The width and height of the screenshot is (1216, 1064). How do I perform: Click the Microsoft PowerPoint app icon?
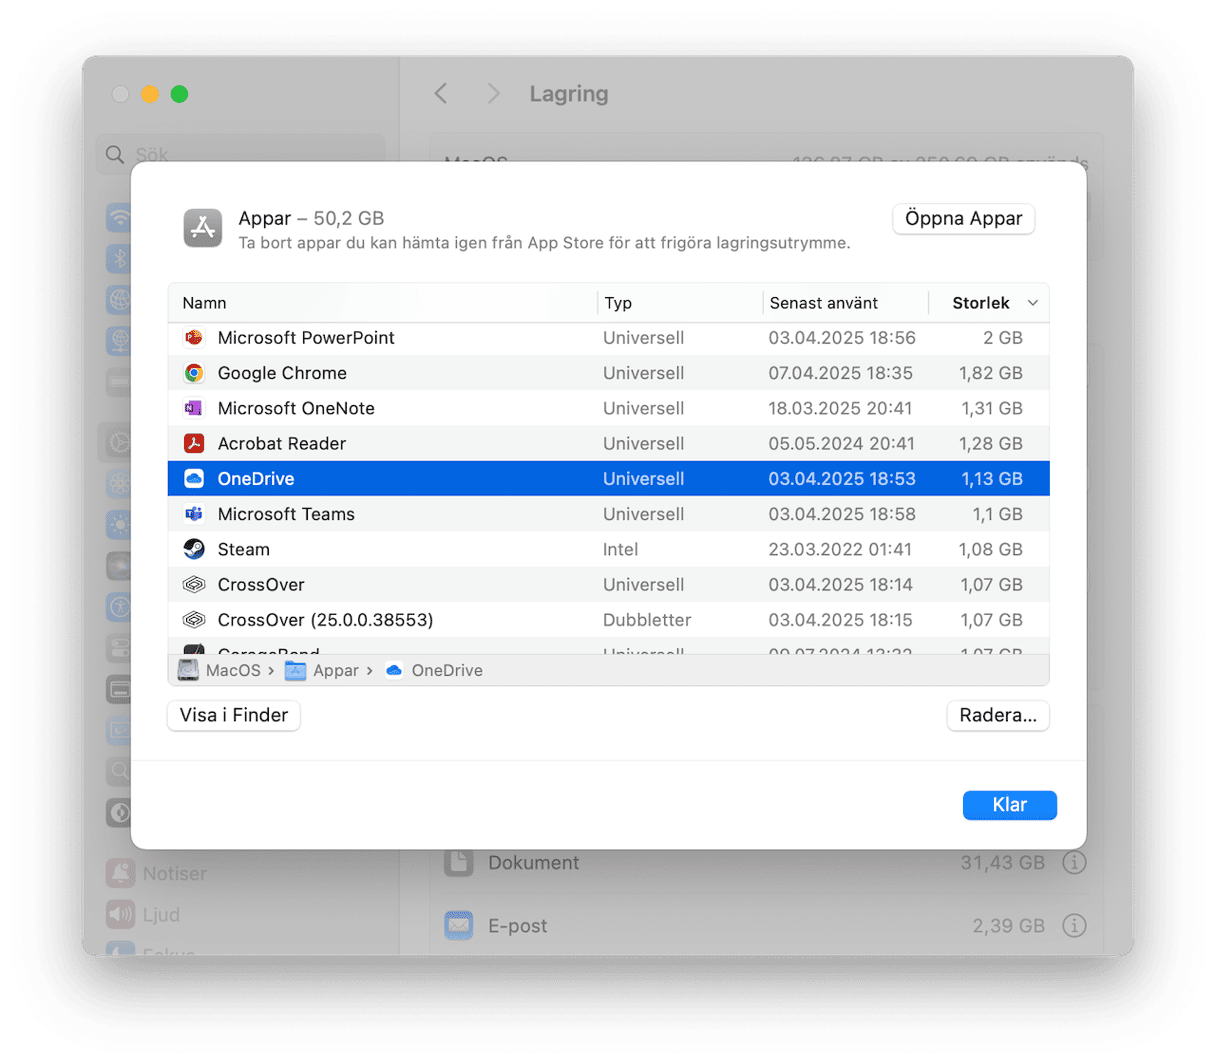tap(194, 338)
